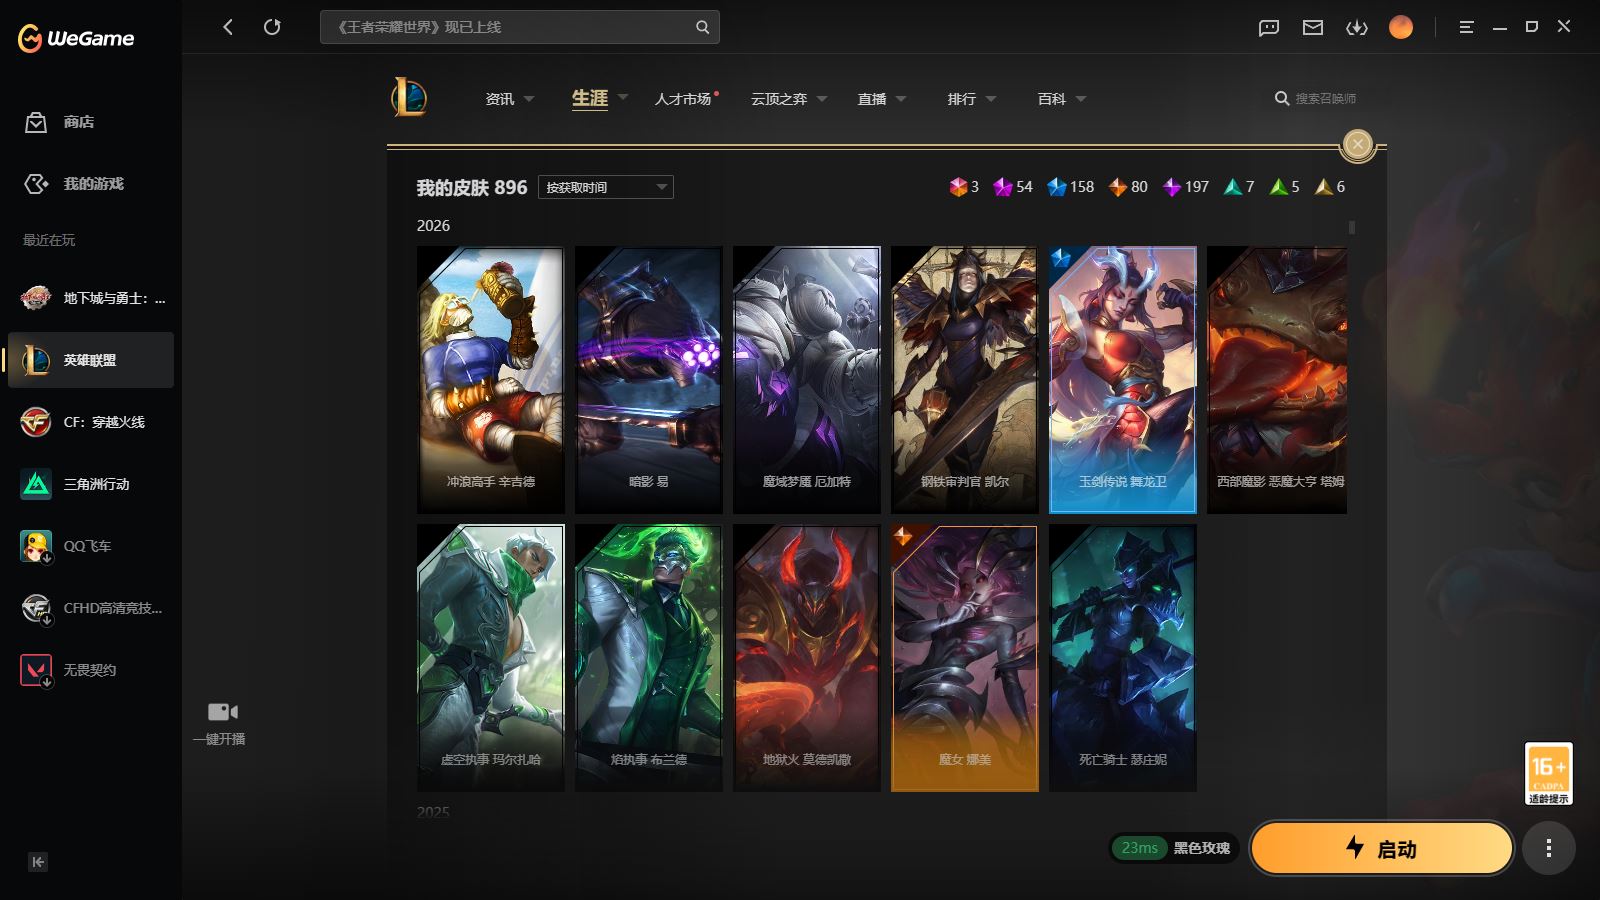Select the 玉剑传说 舞龙卫 skin card

pos(1122,380)
